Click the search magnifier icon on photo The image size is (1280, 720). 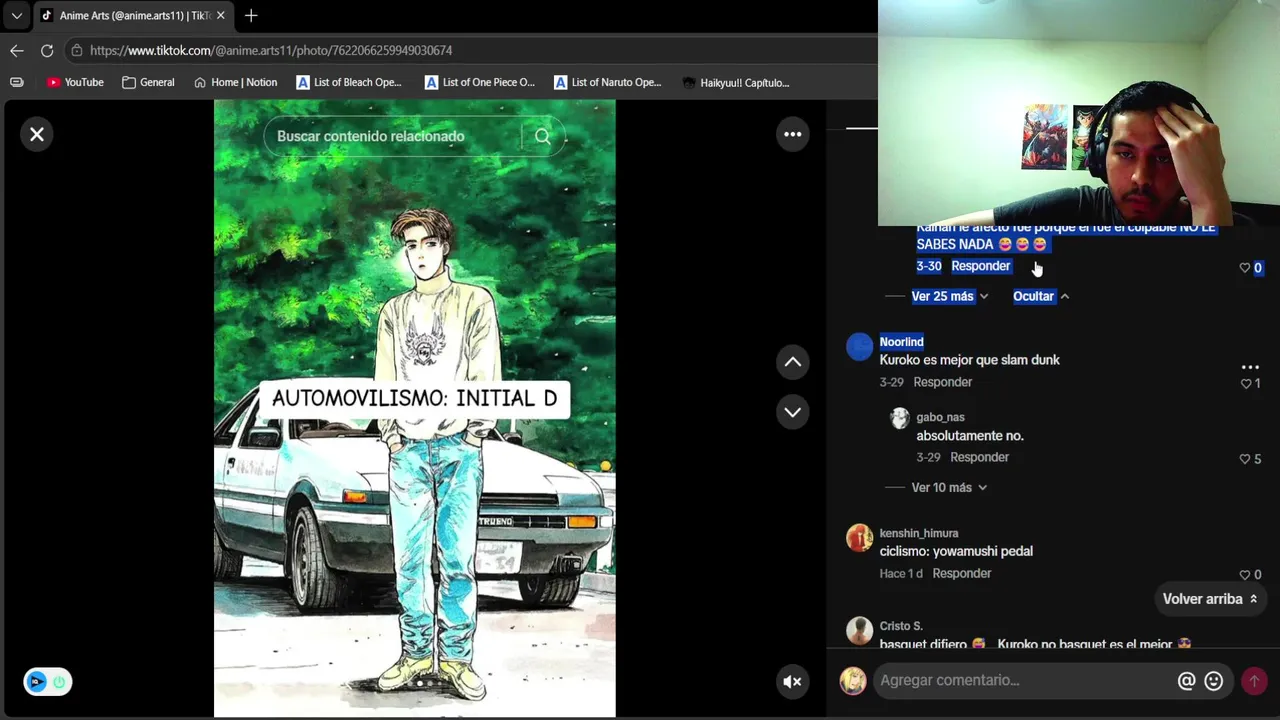pyautogui.click(x=543, y=136)
